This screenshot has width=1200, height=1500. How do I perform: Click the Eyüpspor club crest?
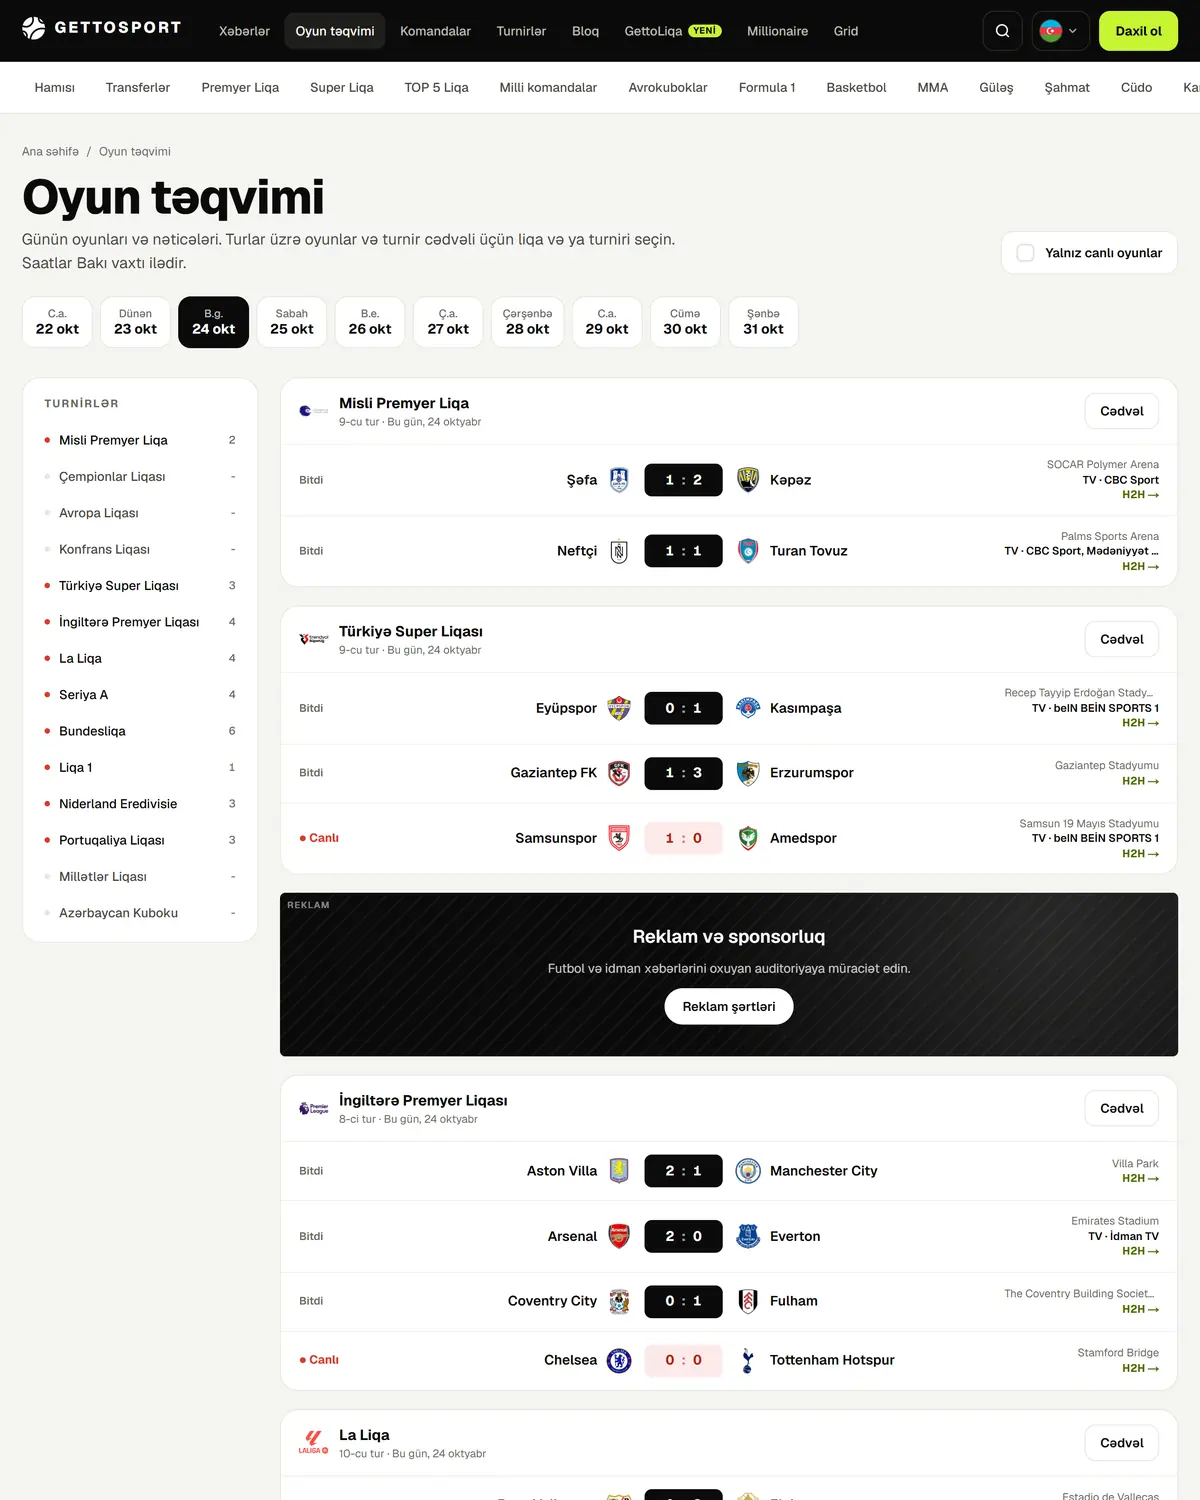pyautogui.click(x=619, y=708)
